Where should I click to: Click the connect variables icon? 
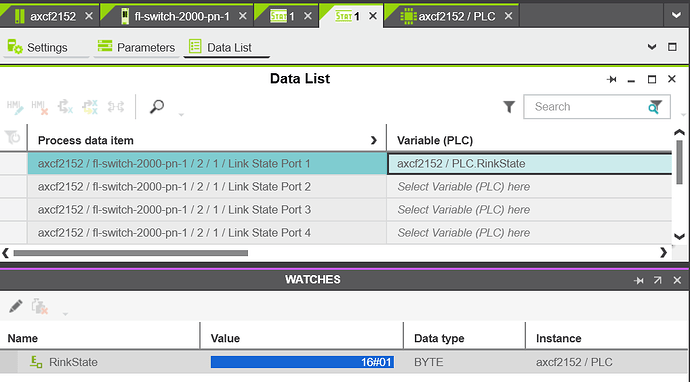pyautogui.click(x=116, y=107)
